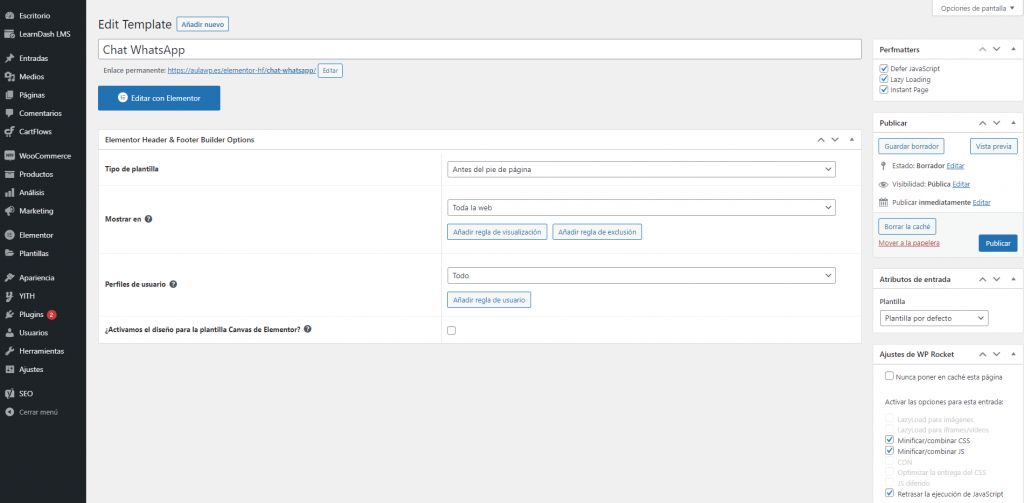Click the CartFlows icon
Image resolution: width=1024 pixels, height=503 pixels.
pyautogui.click(x=9, y=131)
